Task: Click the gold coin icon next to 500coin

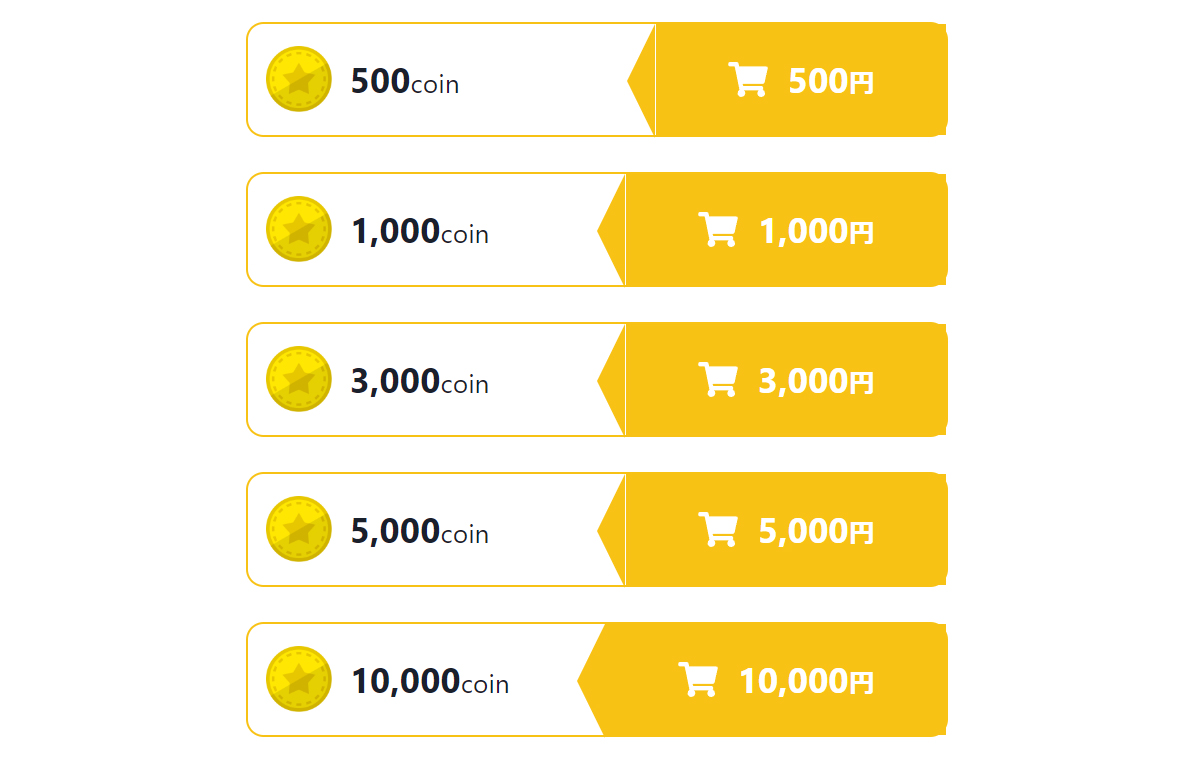Action: (298, 79)
